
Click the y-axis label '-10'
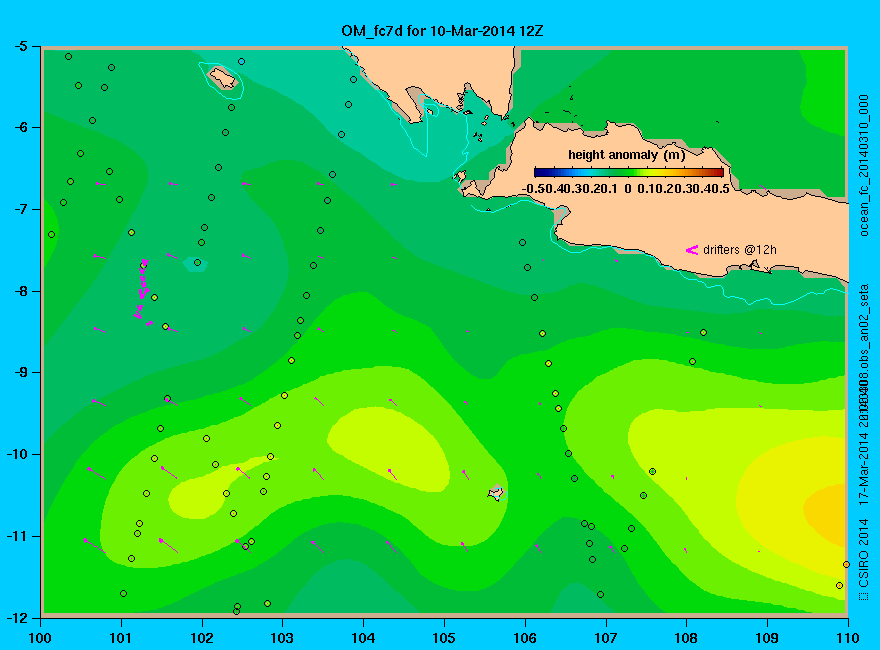coord(16,454)
